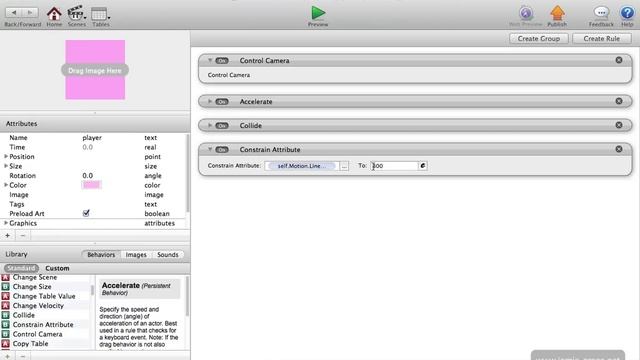The width and height of the screenshot is (640, 360).
Task: Remove the Constrain Attribute behavior
Action: 619,149
